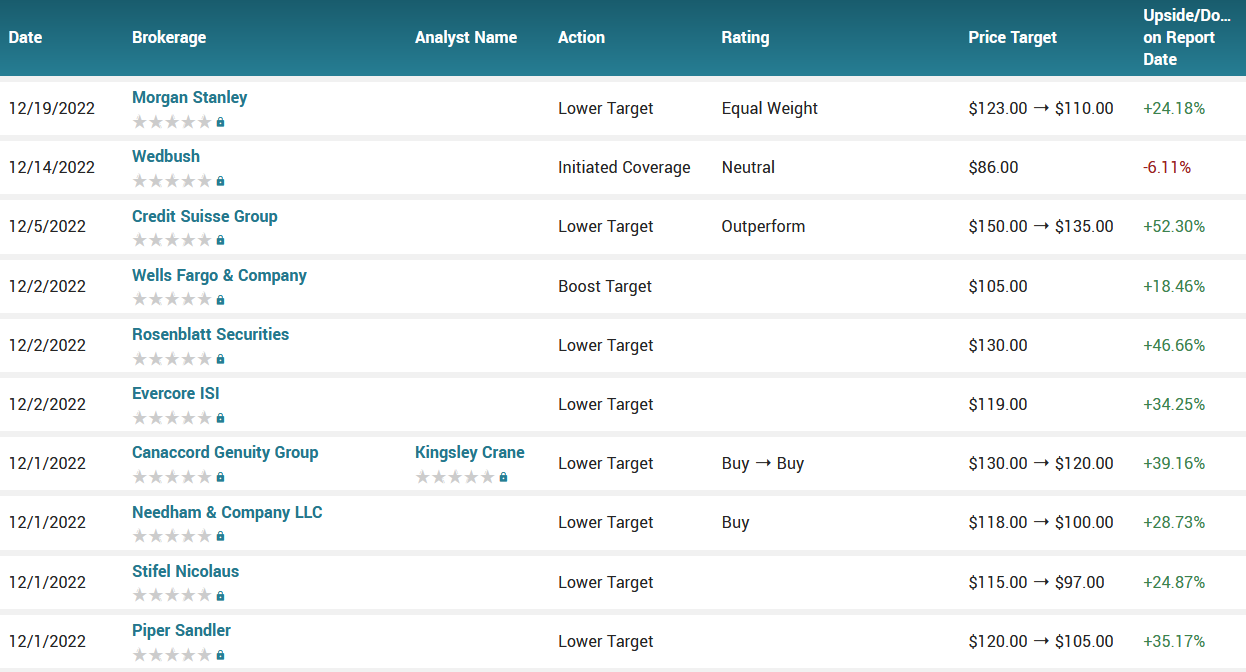Click lock icon under Wedbush

pos(220,181)
